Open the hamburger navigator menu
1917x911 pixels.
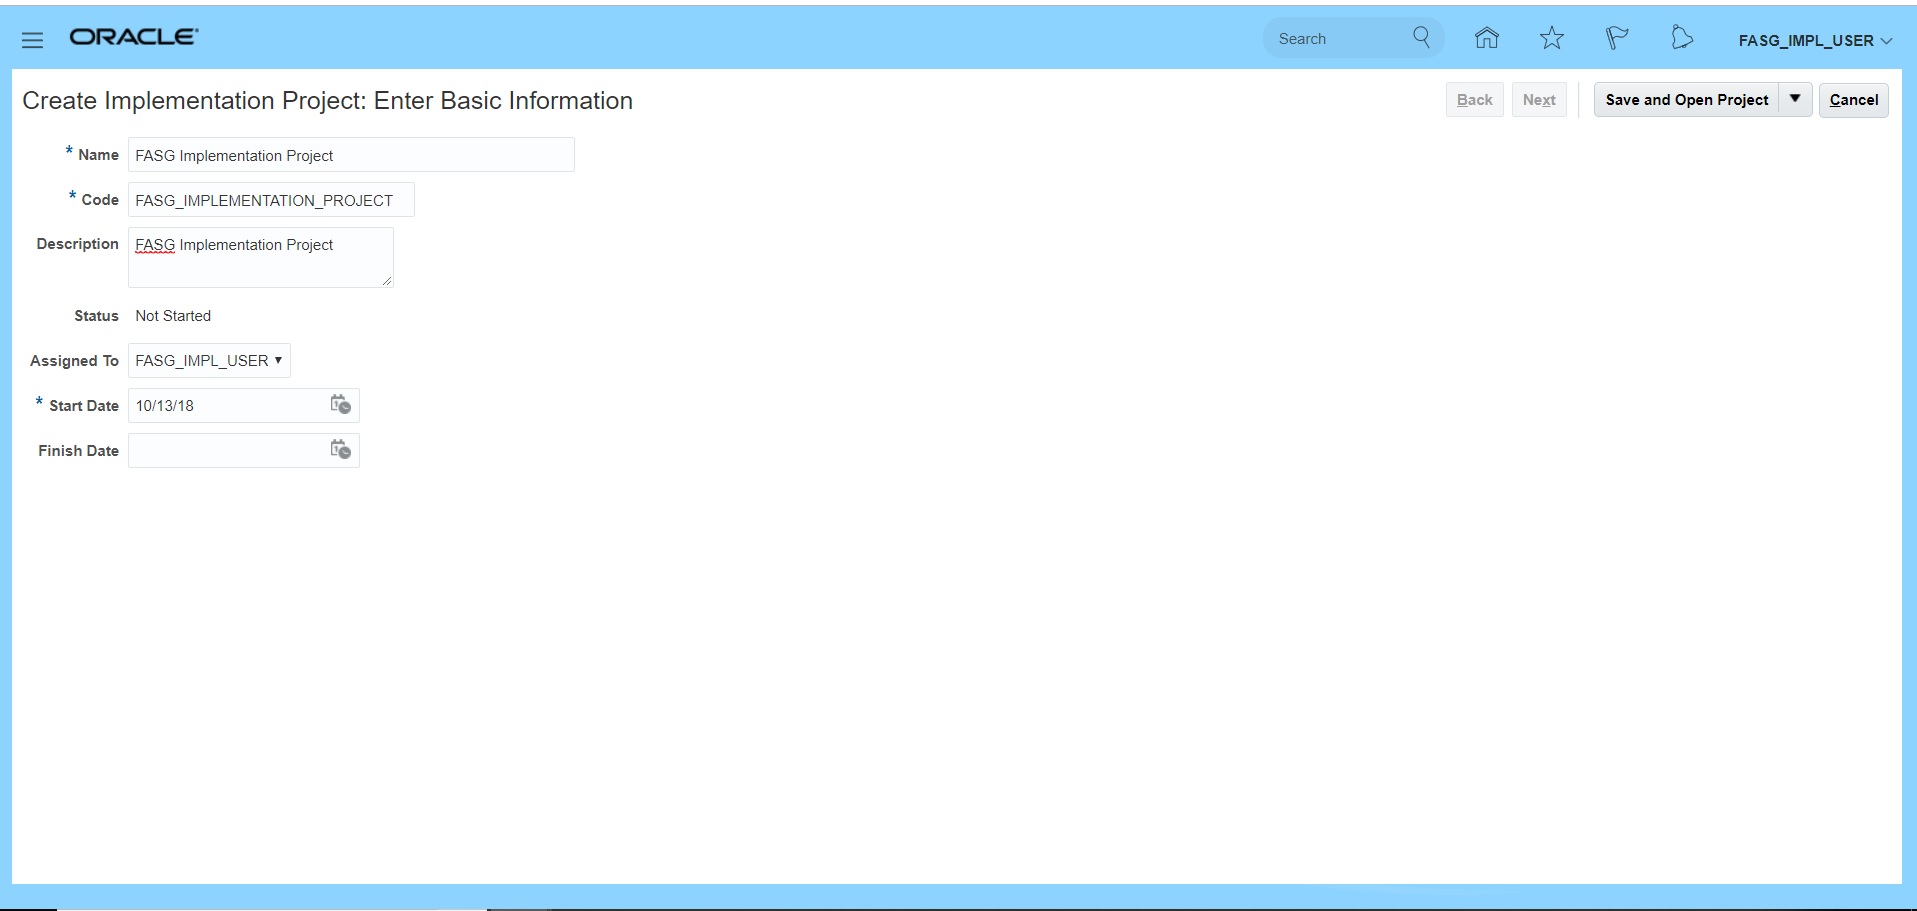[x=32, y=40]
